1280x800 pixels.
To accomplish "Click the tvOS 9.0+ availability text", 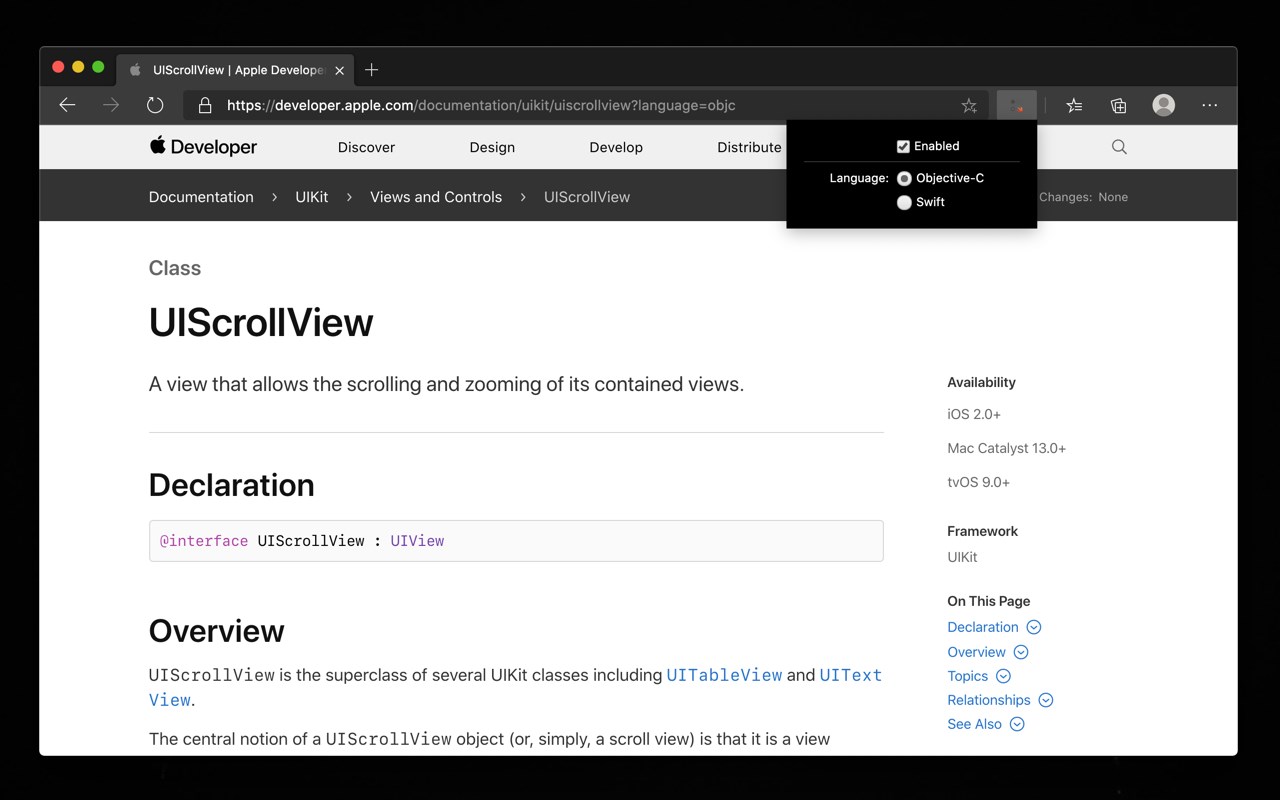I will click(979, 482).
